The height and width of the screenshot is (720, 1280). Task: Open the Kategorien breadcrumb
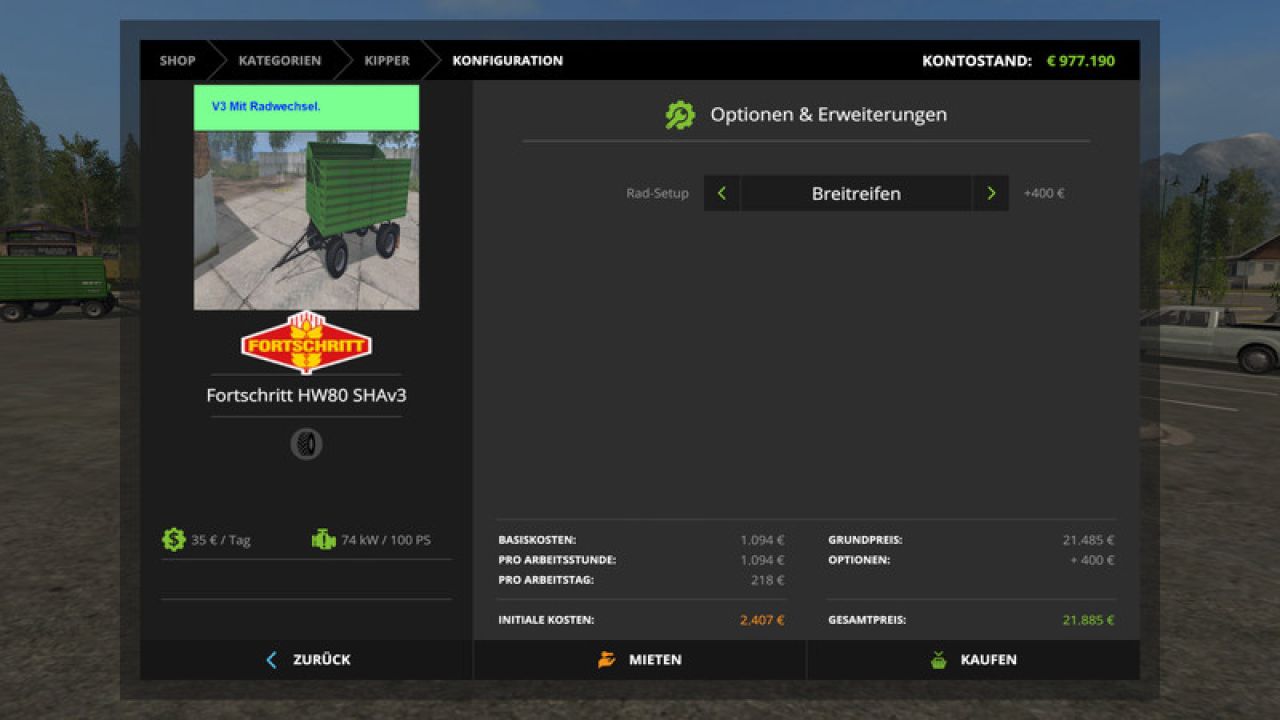pos(279,61)
